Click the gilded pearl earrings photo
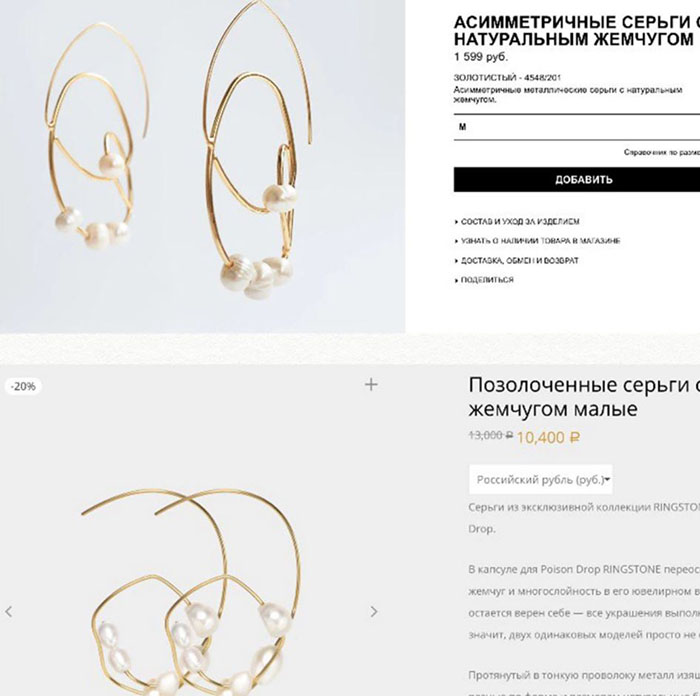 tap(191, 530)
